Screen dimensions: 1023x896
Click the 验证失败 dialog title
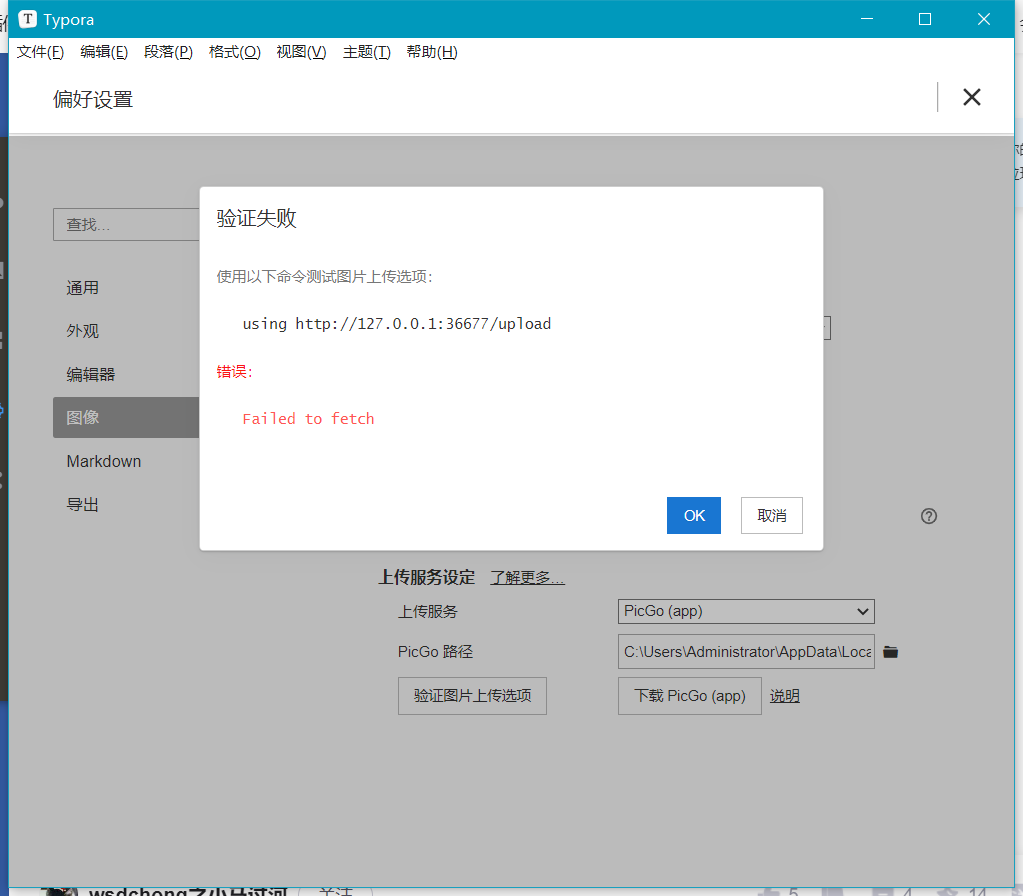tap(256, 218)
